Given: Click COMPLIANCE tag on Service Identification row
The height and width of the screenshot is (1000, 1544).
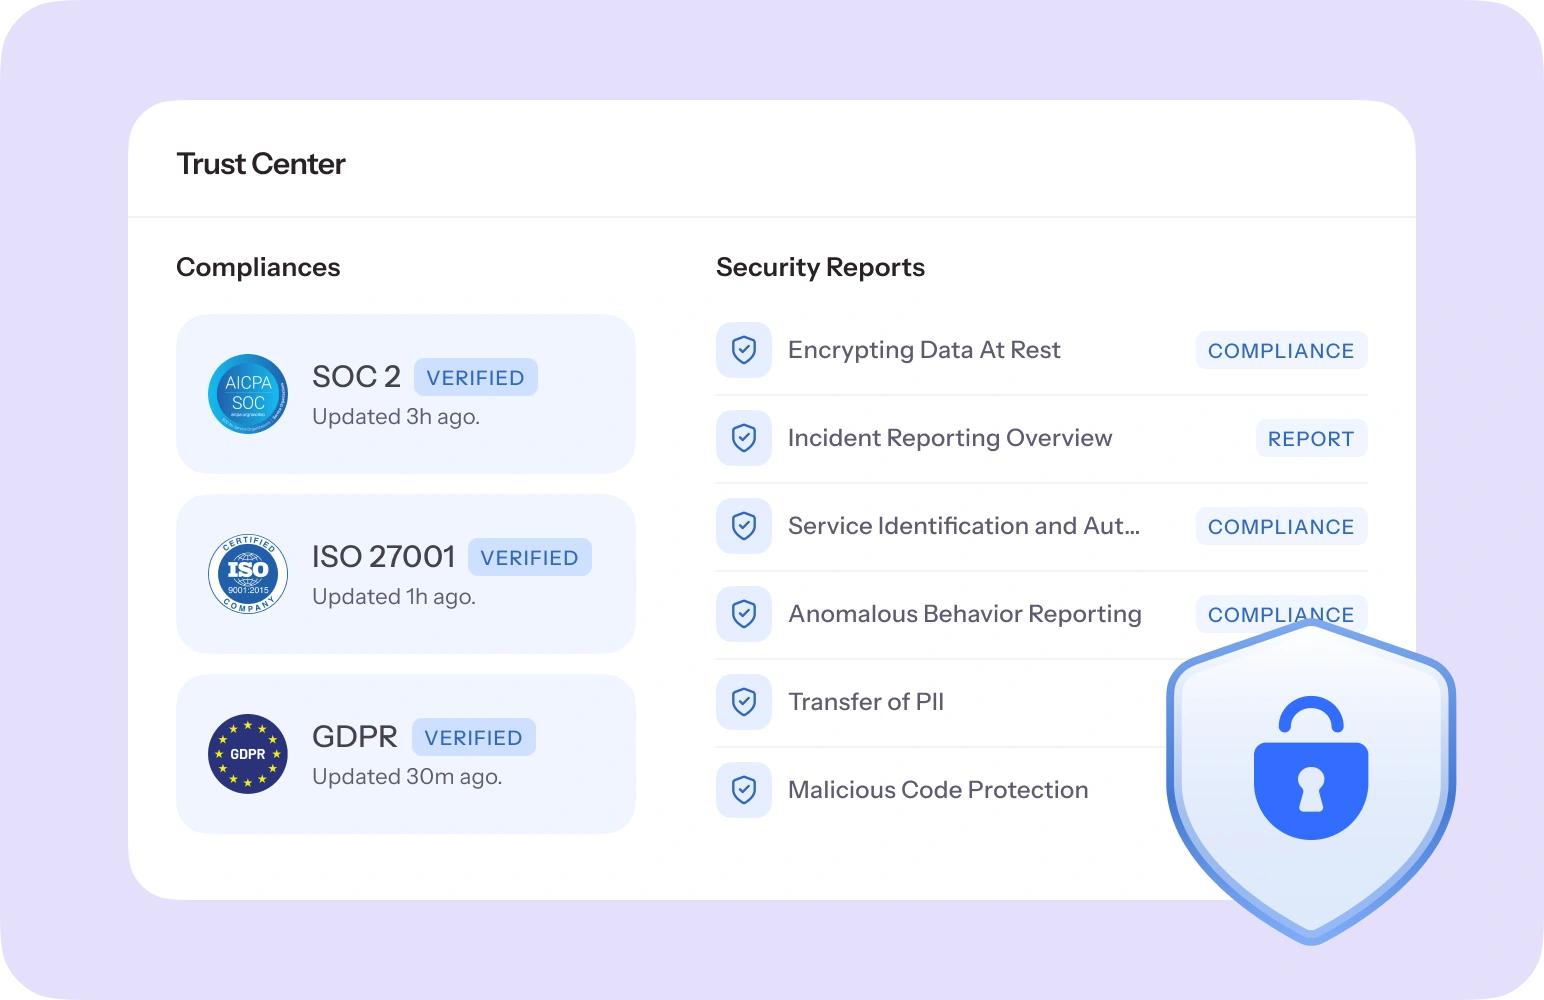Looking at the screenshot, I should pos(1280,527).
